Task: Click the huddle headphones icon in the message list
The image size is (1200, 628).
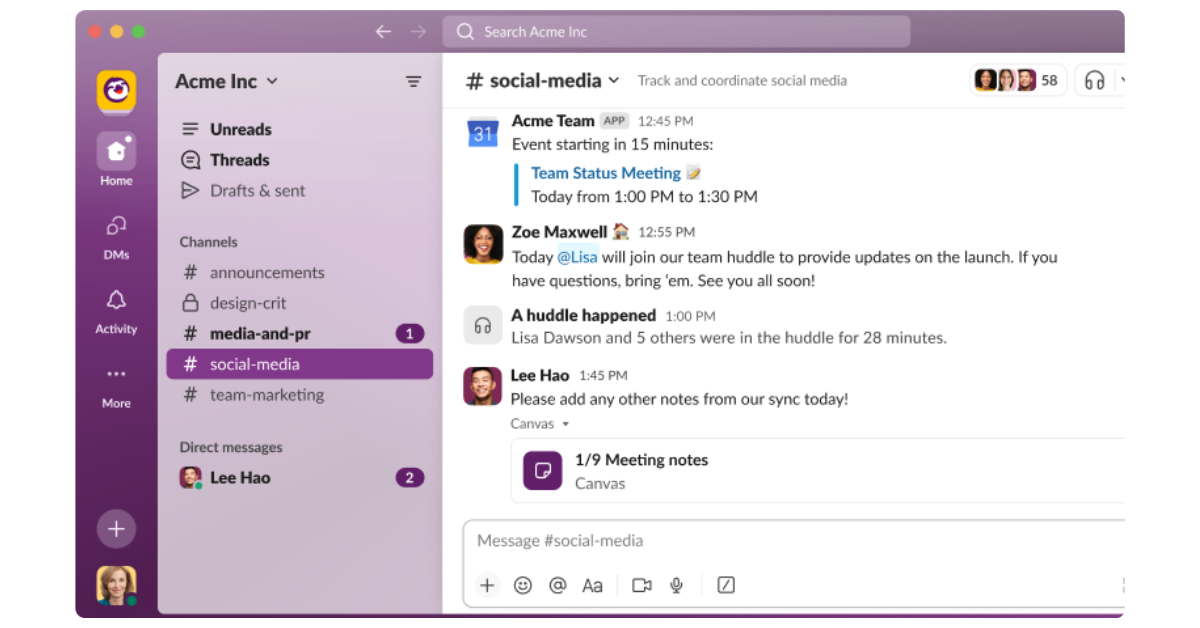Action: (483, 325)
